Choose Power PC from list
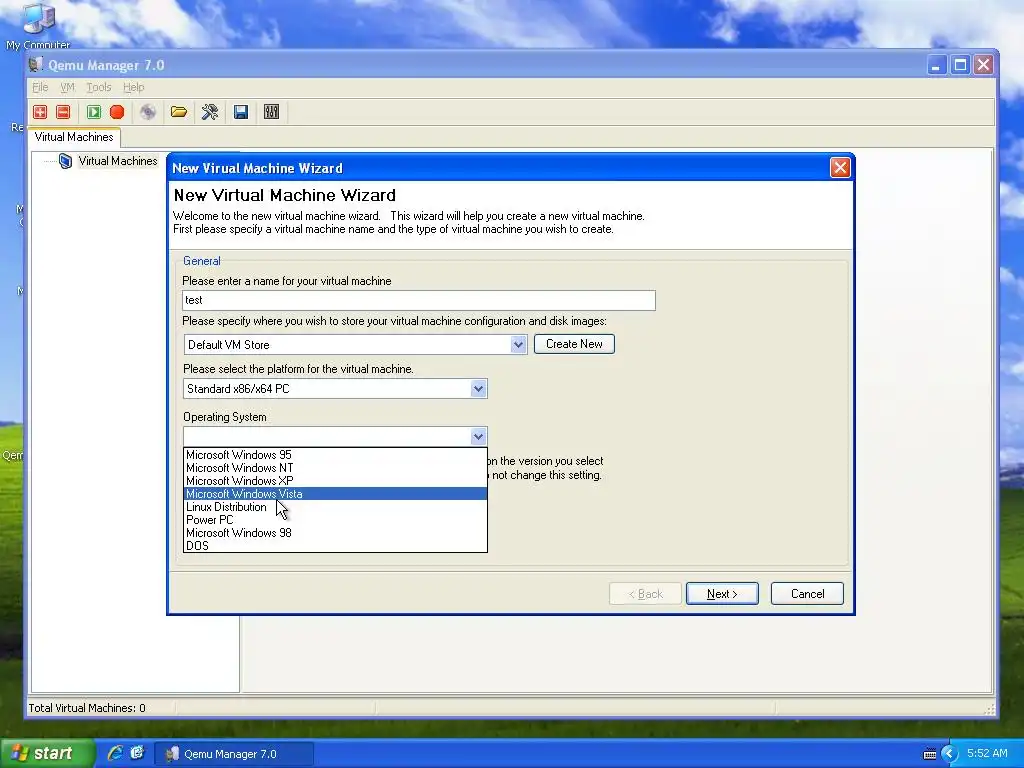The image size is (1024, 768). click(x=335, y=520)
